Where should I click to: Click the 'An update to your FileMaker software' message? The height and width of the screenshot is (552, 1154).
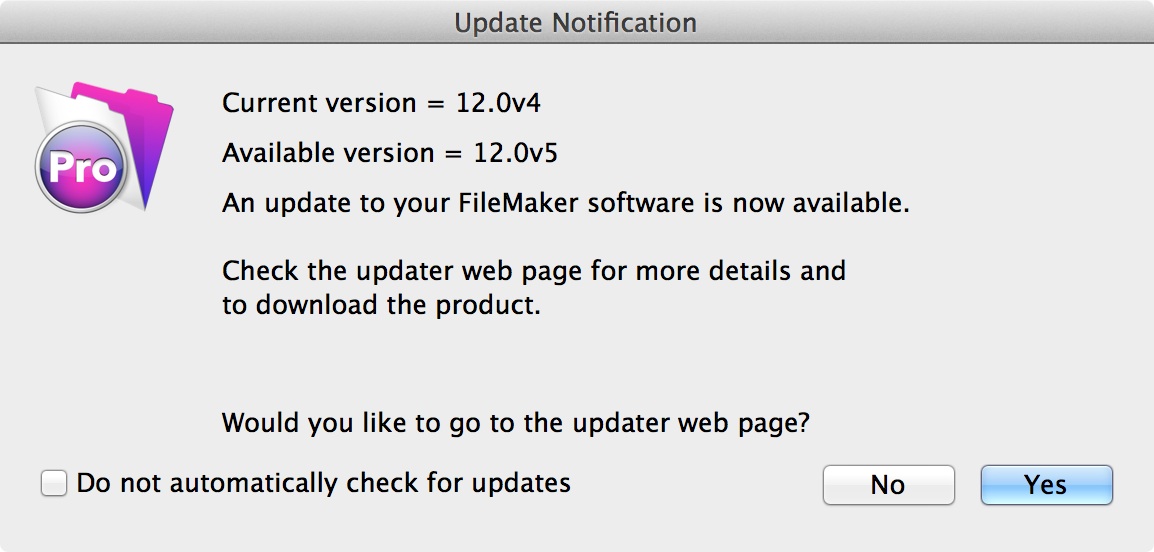pos(565,205)
